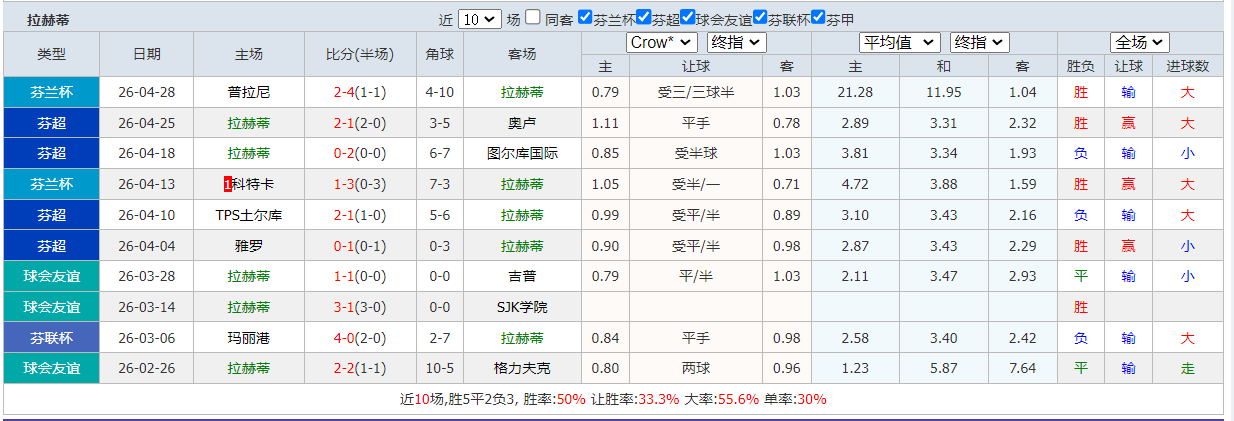
Task: Click the 2-2(1-1) score
Action: (x=360, y=368)
